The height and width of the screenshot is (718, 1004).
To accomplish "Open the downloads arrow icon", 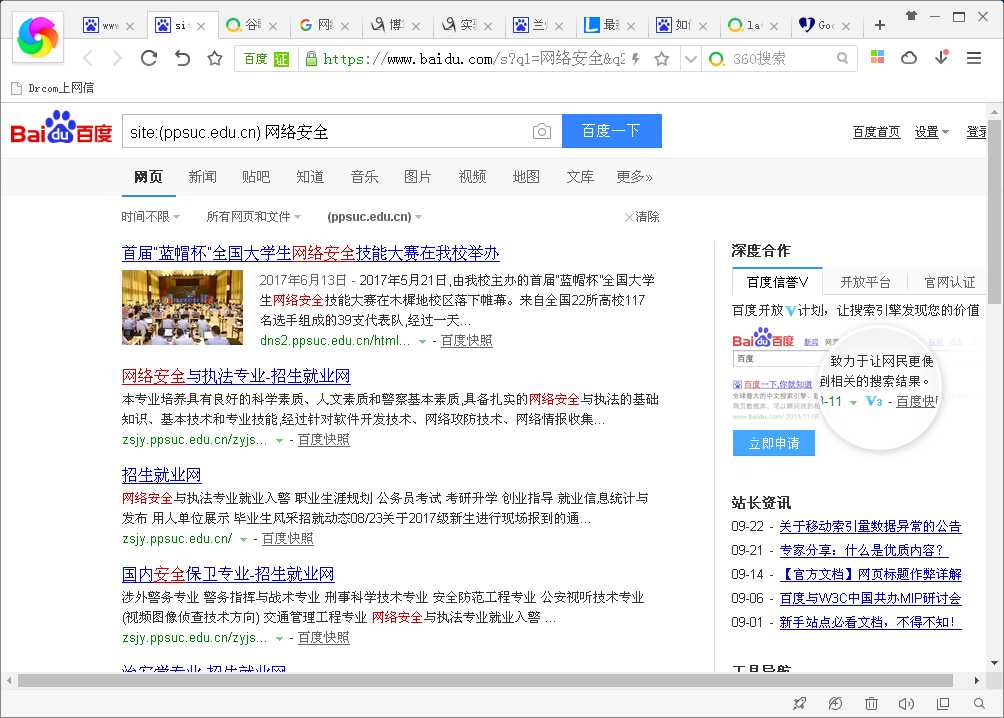I will pos(941,57).
